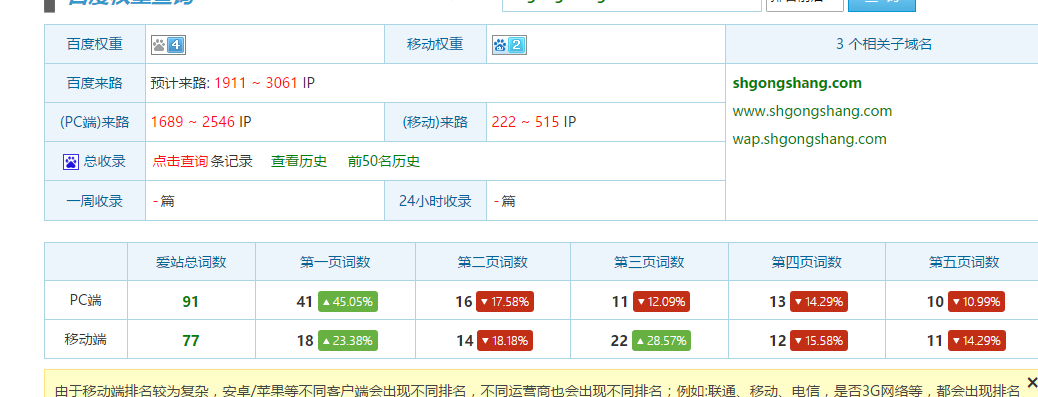Click the PC端 row label

pos(86,300)
